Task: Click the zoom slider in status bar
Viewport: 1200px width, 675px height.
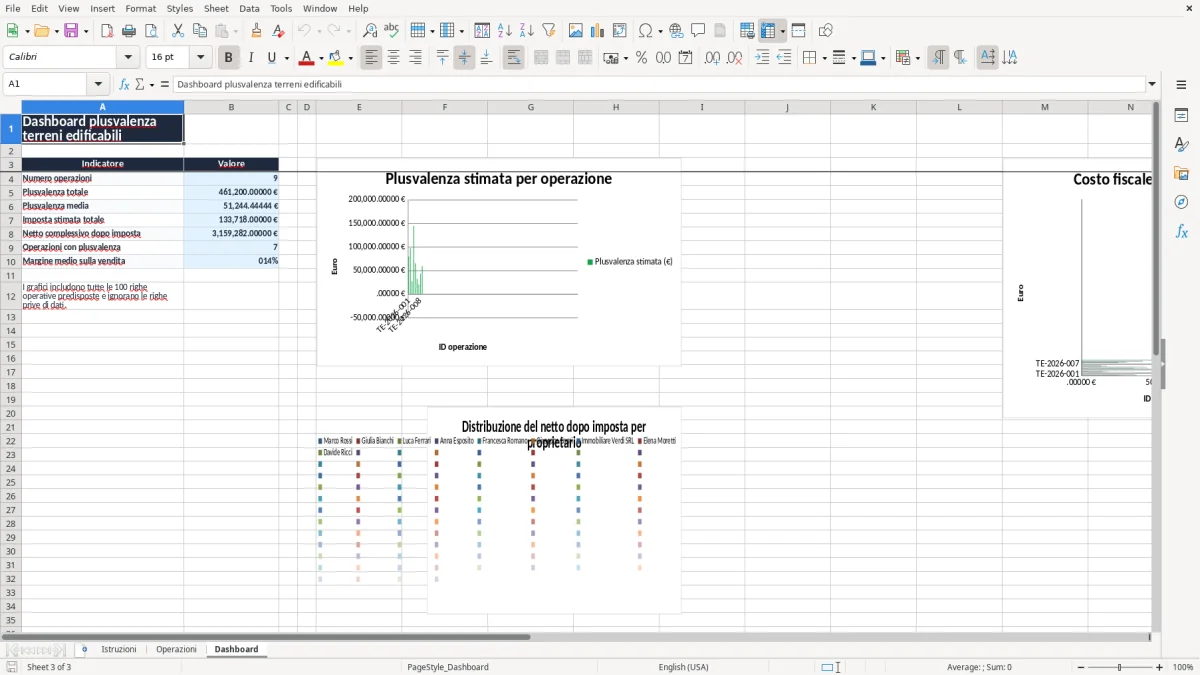Action: click(1119, 667)
